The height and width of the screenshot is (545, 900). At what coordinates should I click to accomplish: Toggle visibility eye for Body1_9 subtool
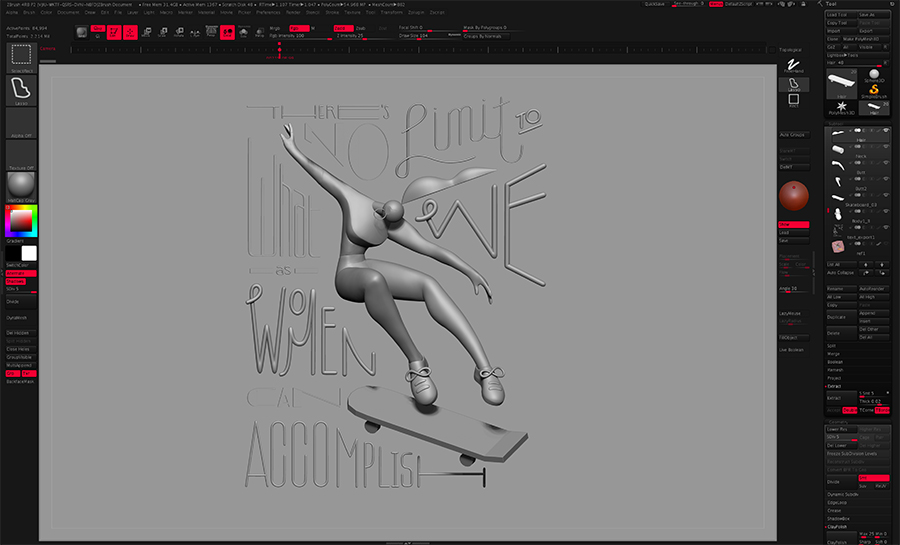click(886, 211)
